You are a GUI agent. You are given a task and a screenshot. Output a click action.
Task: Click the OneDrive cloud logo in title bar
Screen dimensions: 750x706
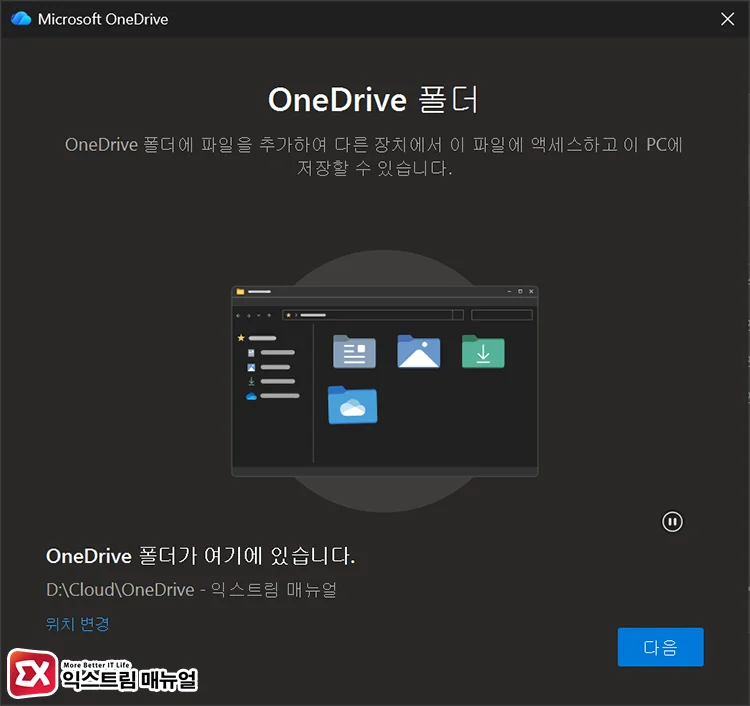pyautogui.click(x=21, y=19)
